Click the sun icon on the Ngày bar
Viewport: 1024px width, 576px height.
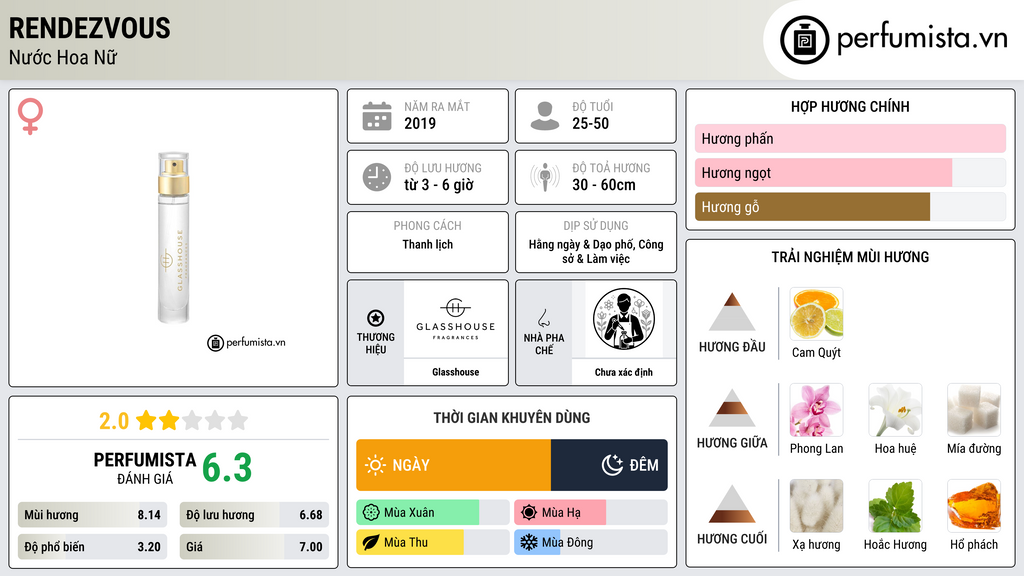[x=376, y=465]
